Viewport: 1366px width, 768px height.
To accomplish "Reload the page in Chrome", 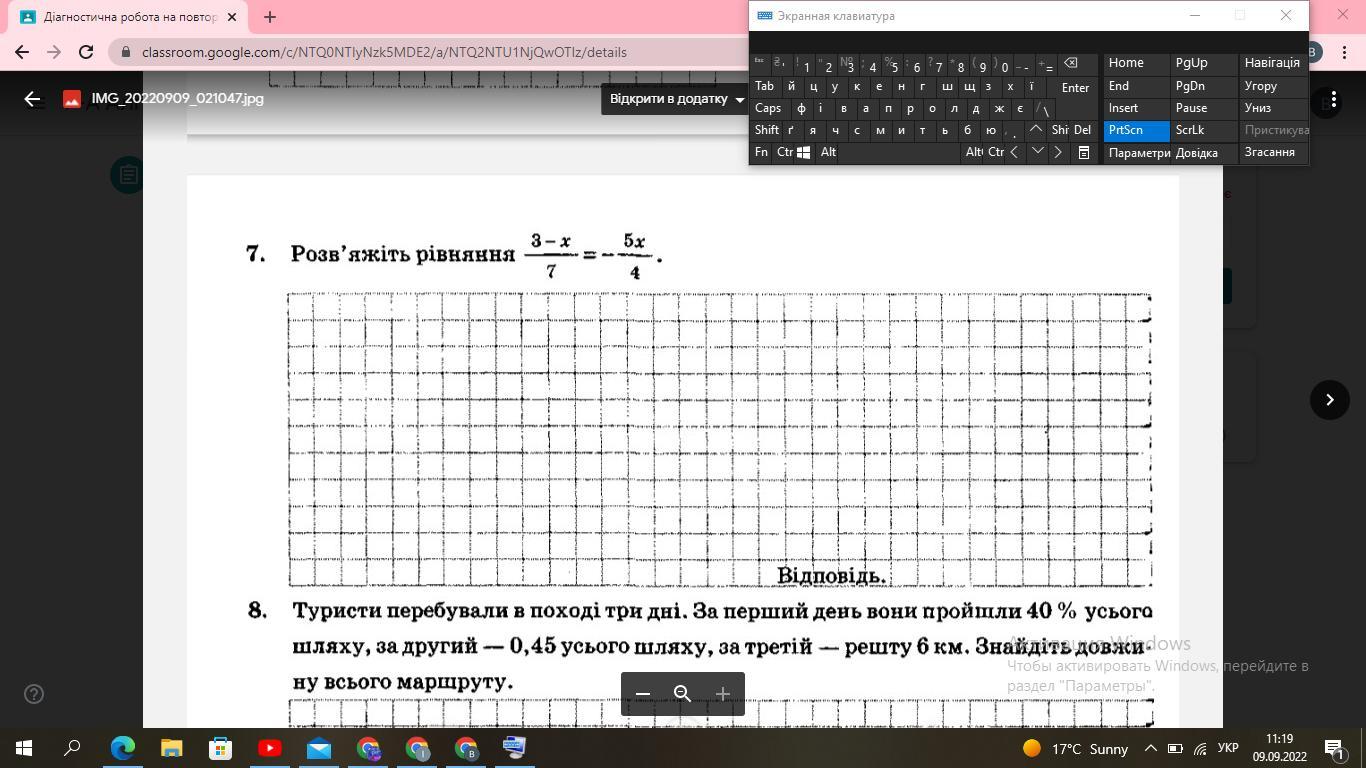I will [86, 52].
